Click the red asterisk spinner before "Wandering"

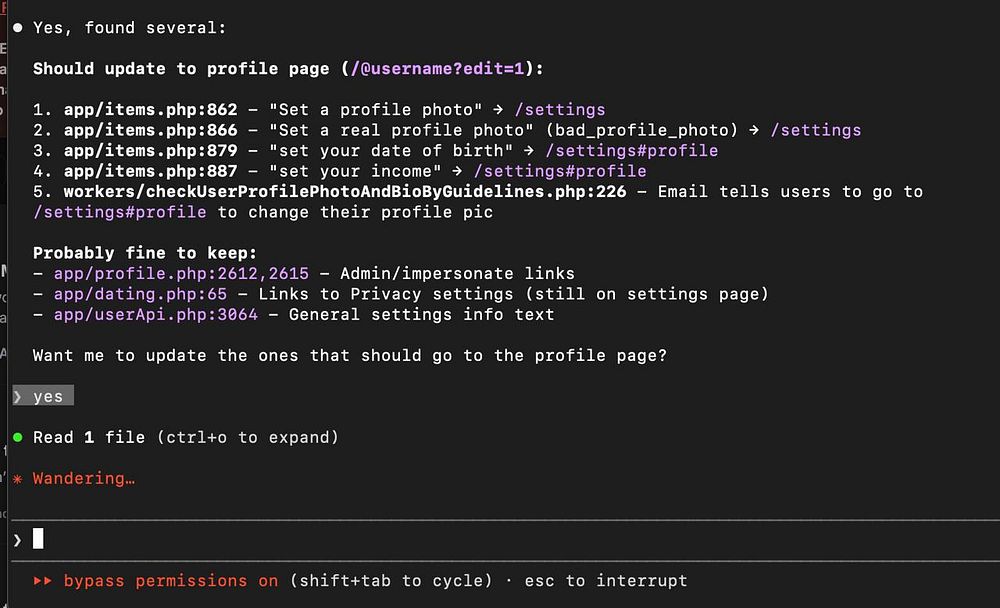point(18,479)
